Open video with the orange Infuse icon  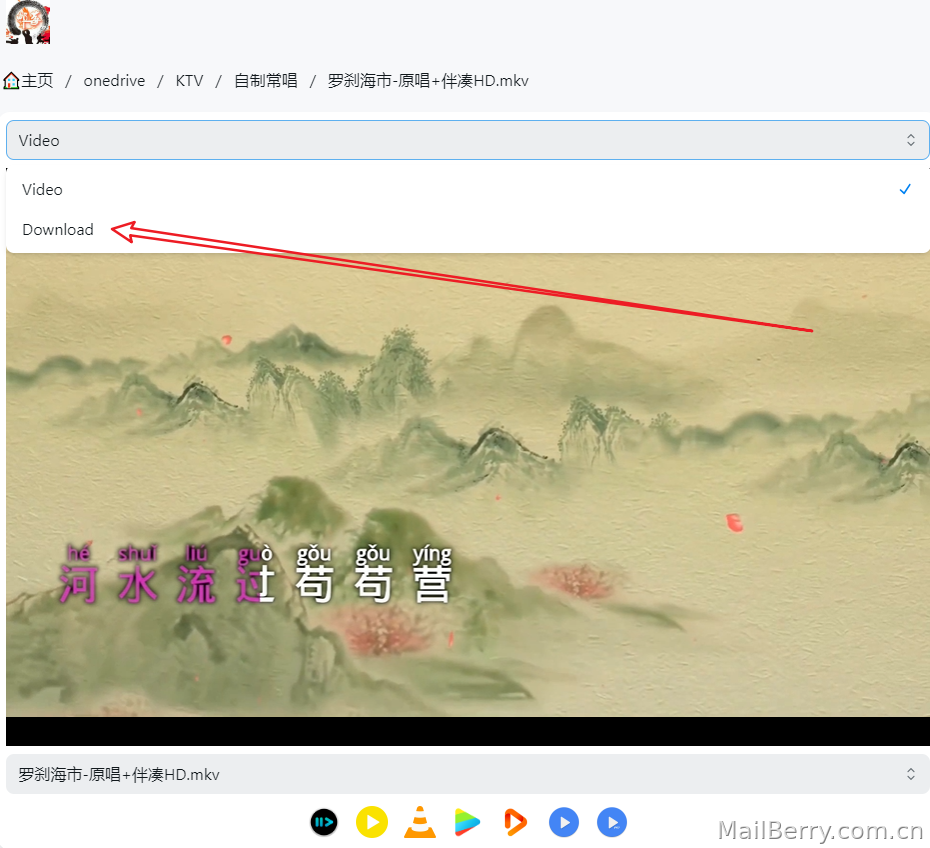(x=515, y=823)
